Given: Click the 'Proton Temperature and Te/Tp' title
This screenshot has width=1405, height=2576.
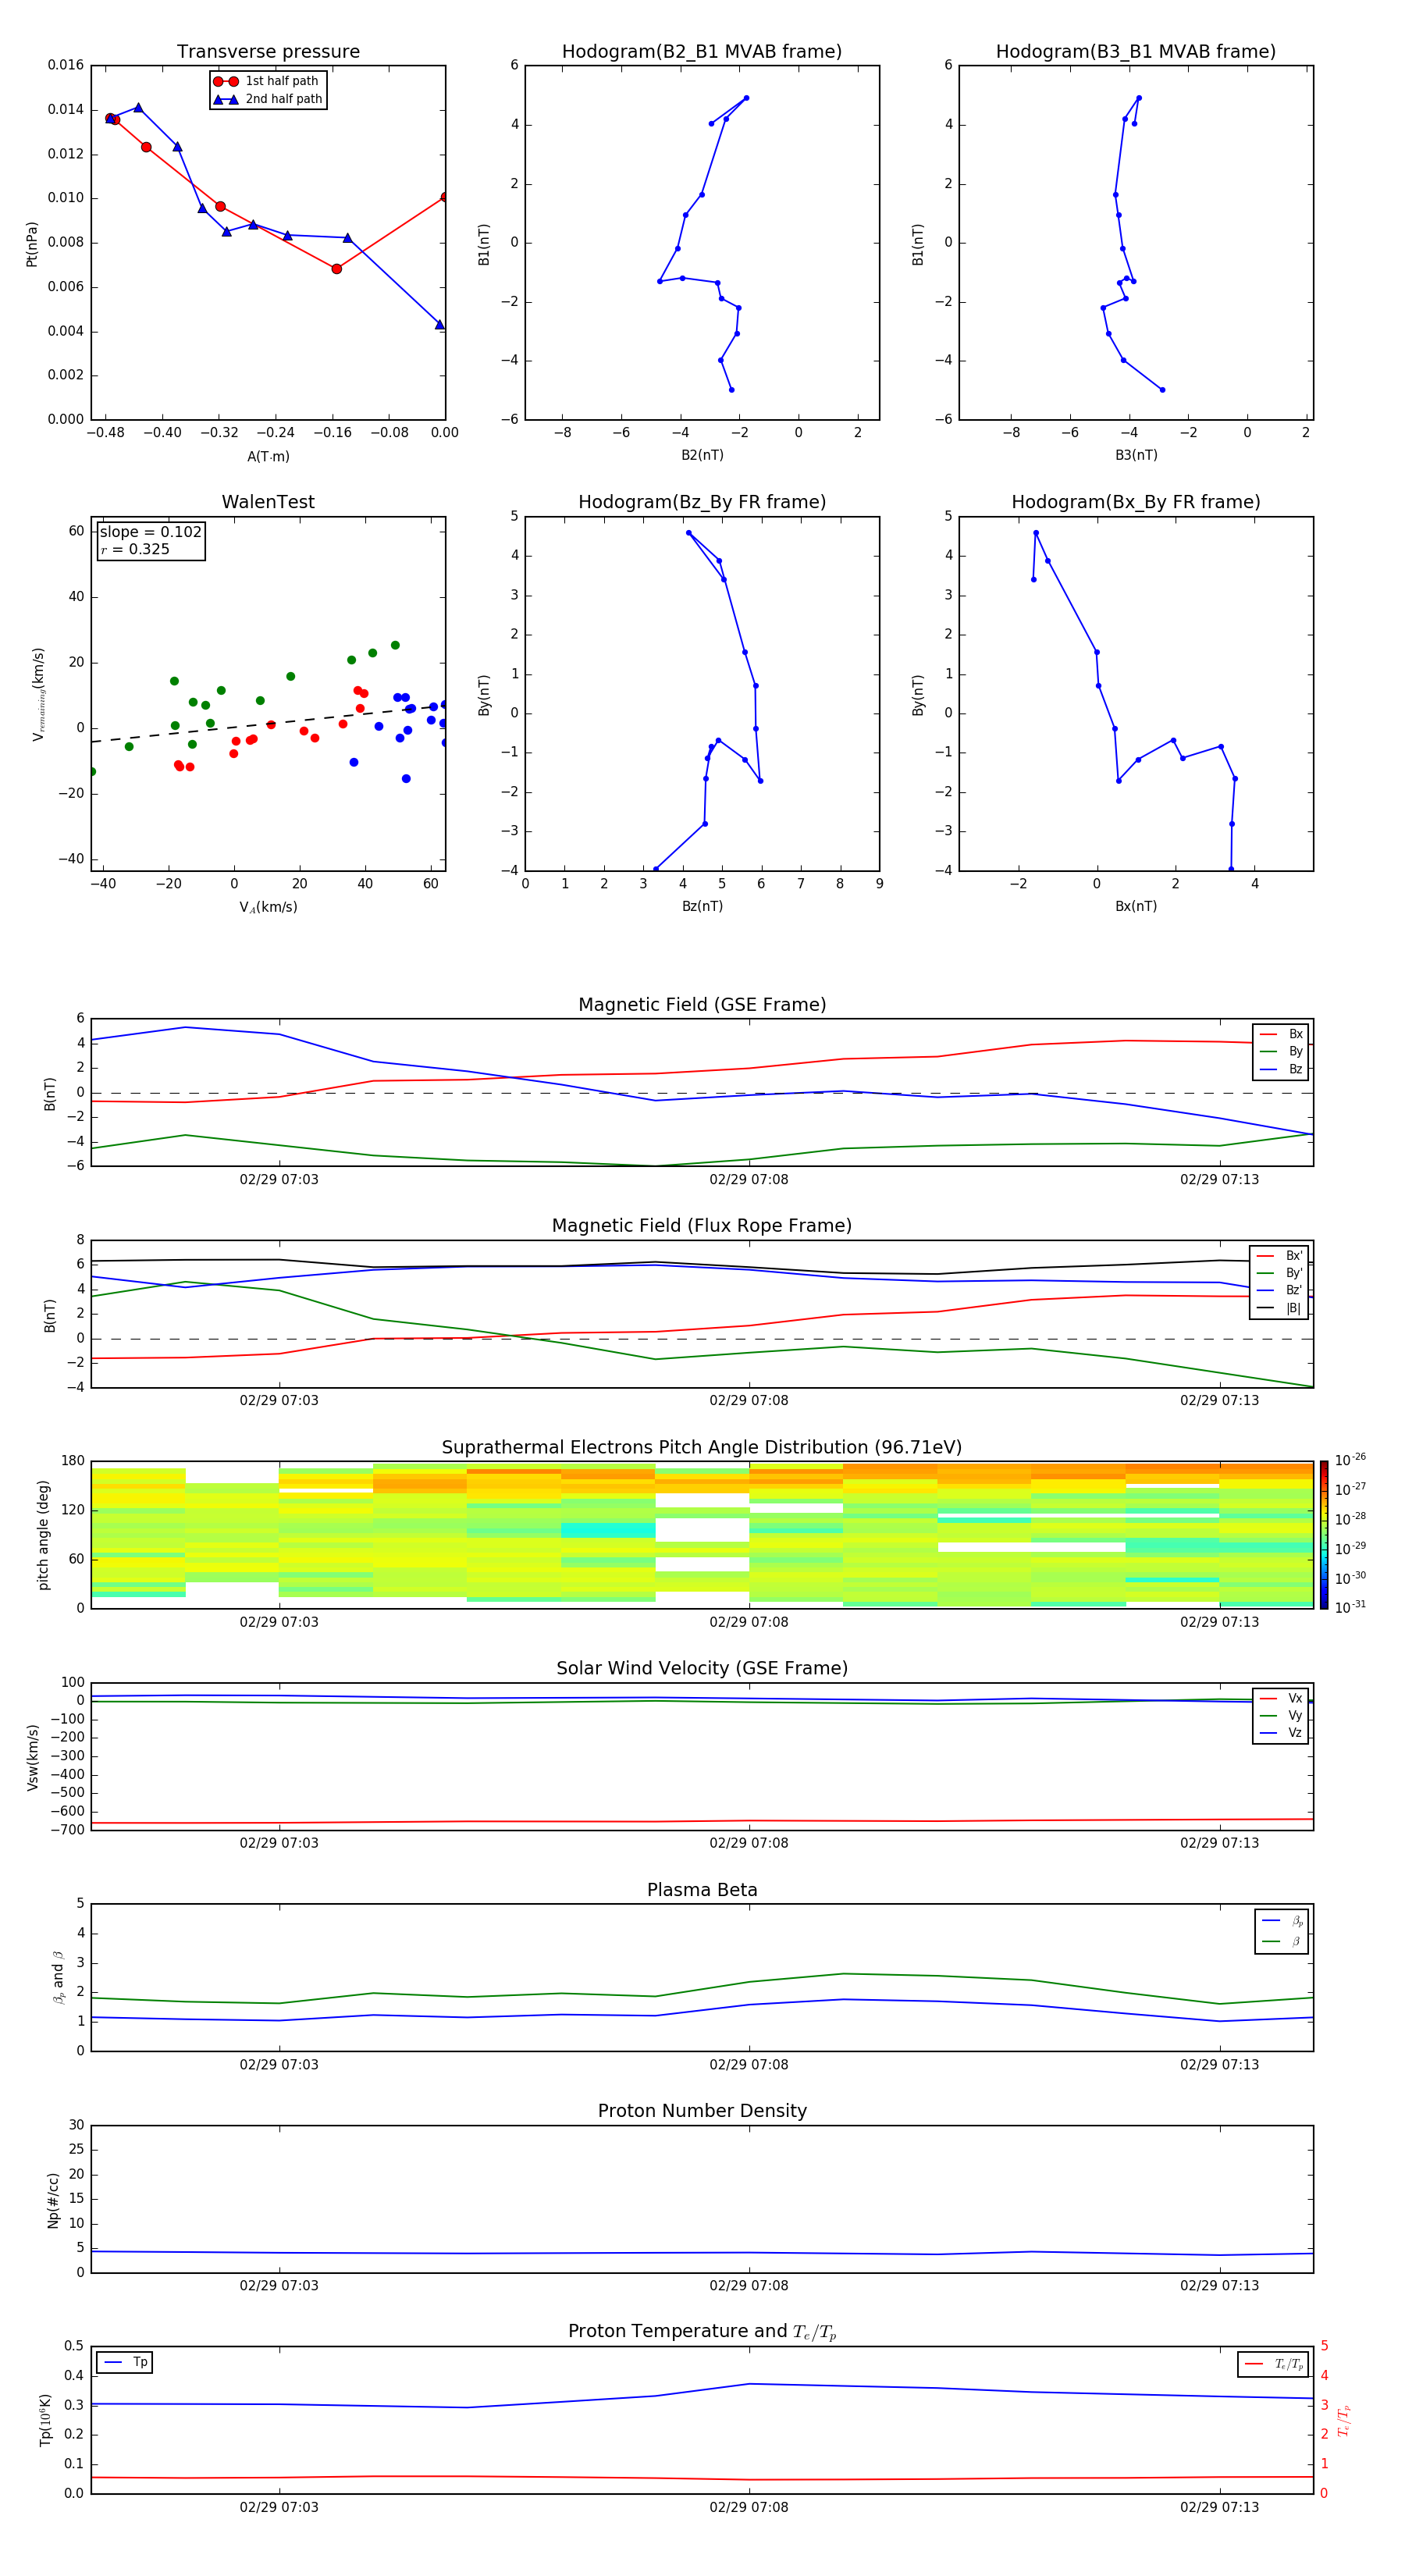Looking at the screenshot, I should (702, 2332).
